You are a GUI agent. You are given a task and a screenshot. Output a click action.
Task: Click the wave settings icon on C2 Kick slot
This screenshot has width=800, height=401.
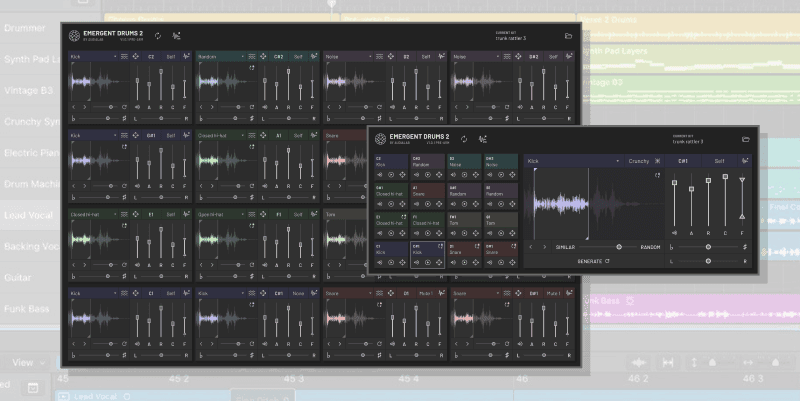(186, 57)
